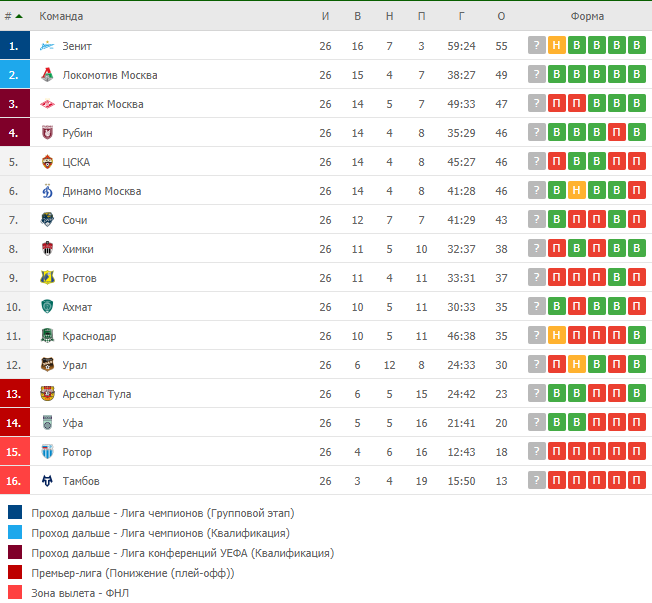652x603 pixels.
Task: Click Ахмат row position number 10
Action: (13, 307)
